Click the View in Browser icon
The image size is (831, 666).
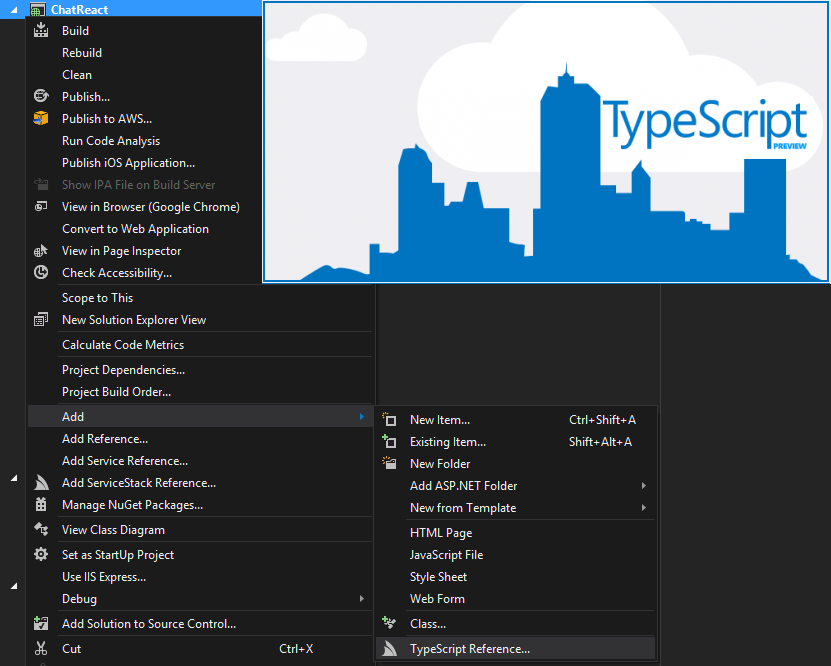(41, 206)
